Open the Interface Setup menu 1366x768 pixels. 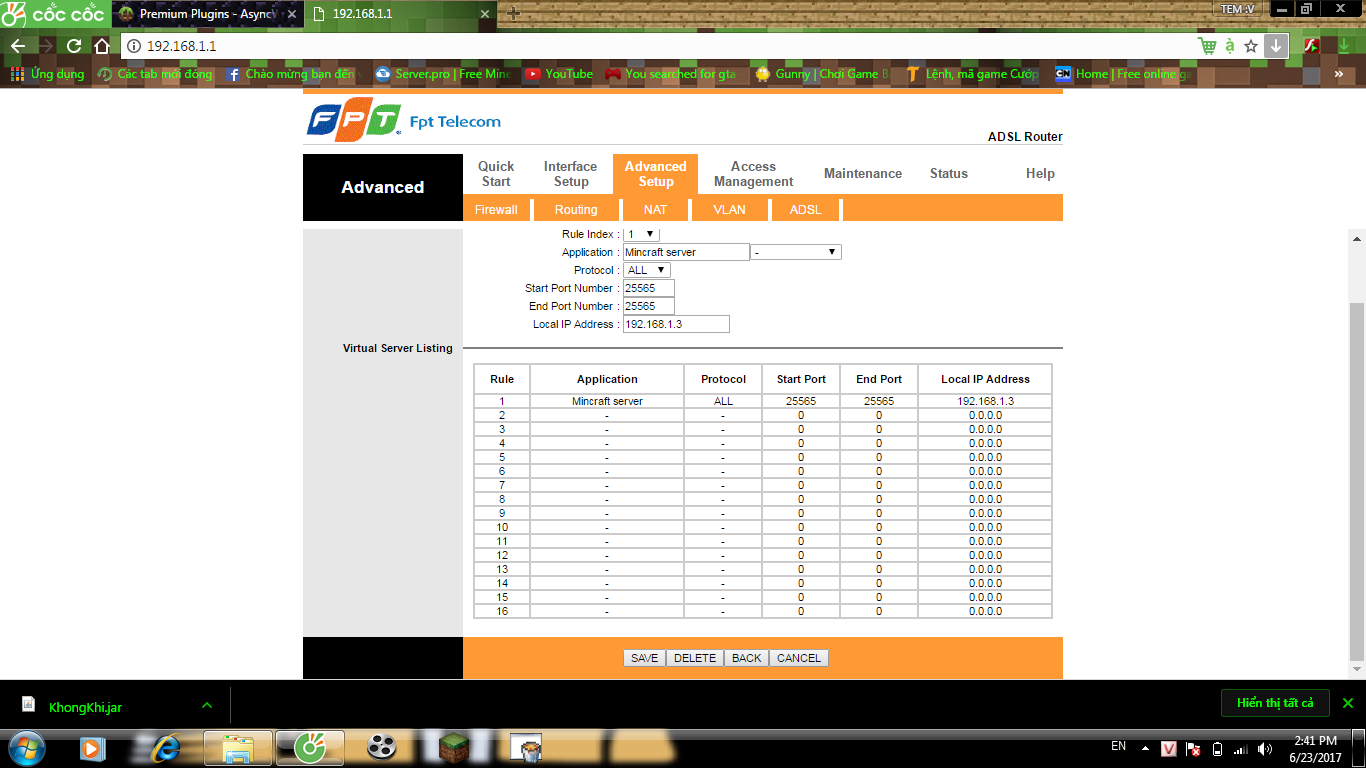(x=571, y=174)
